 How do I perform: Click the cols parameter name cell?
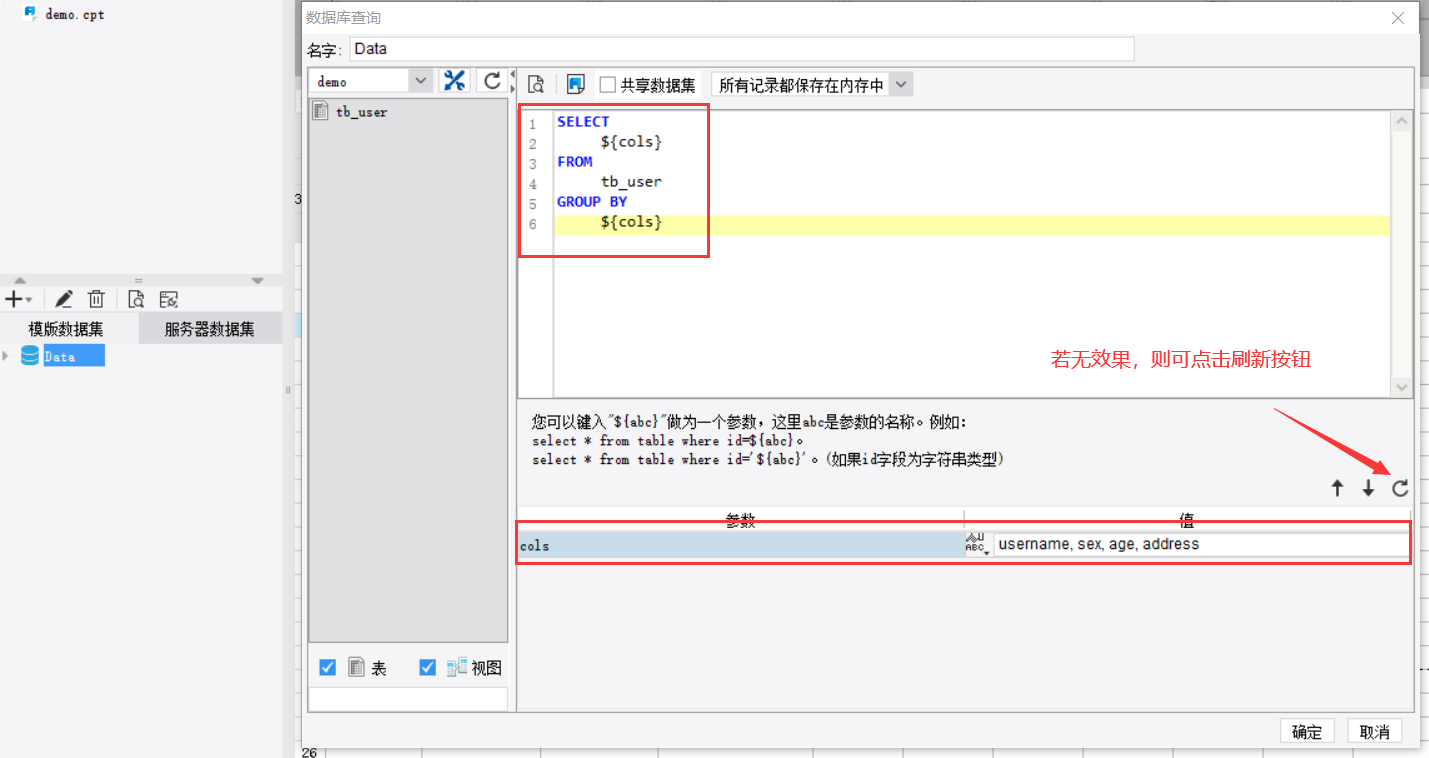(x=741, y=545)
